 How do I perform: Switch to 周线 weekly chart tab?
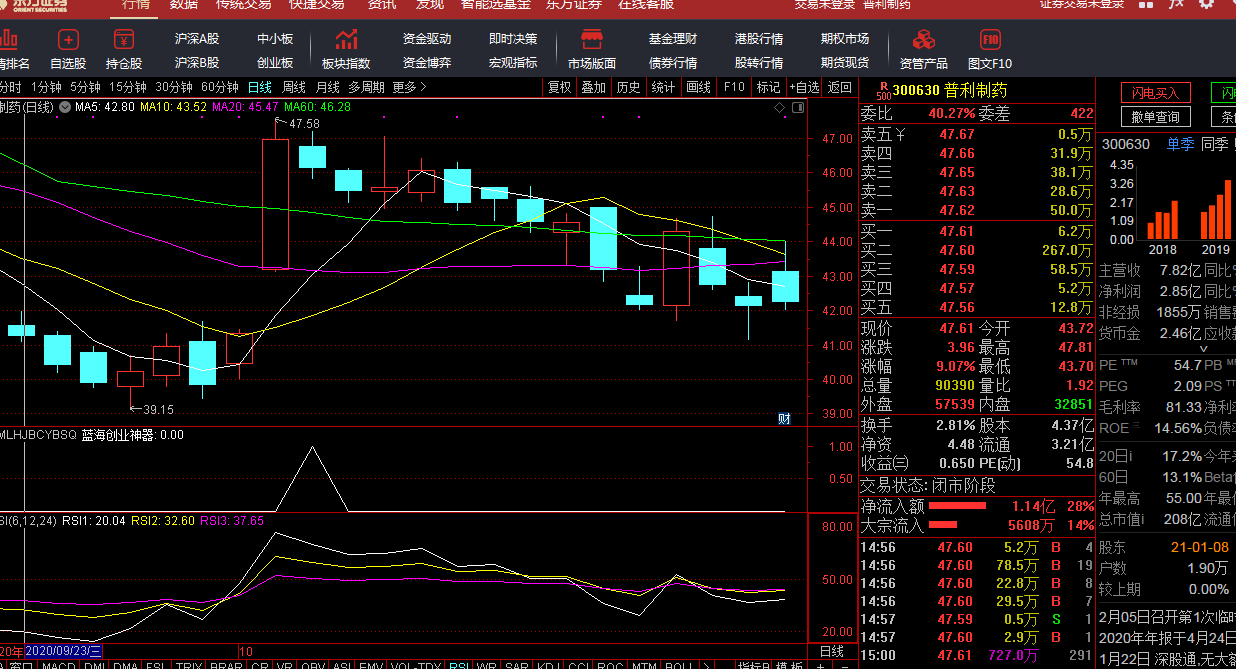[x=293, y=87]
